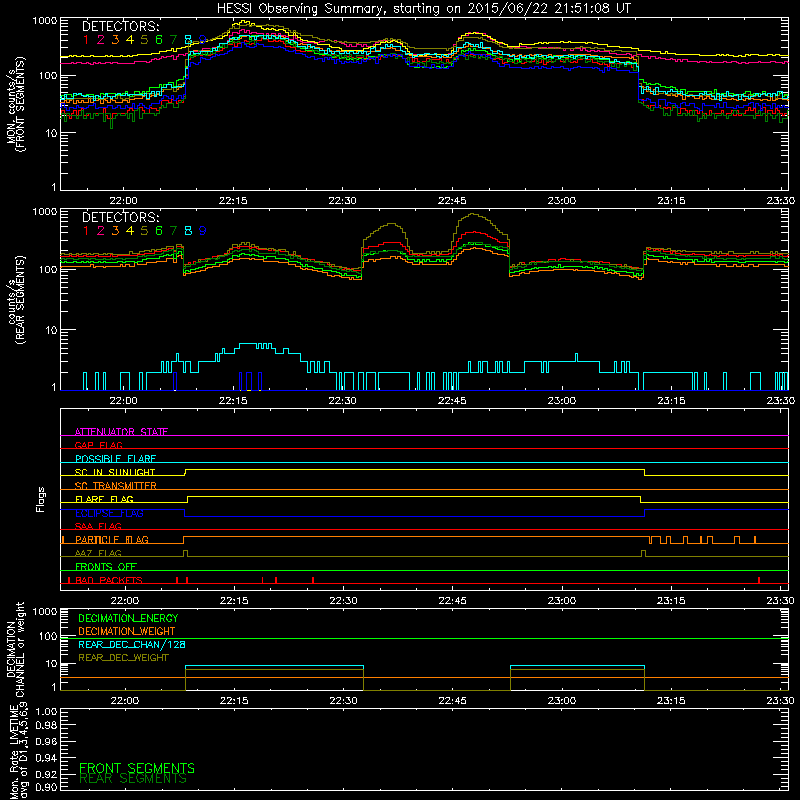
Task: Click the POSSIBLE FLARE flag label
Action: click(115, 459)
